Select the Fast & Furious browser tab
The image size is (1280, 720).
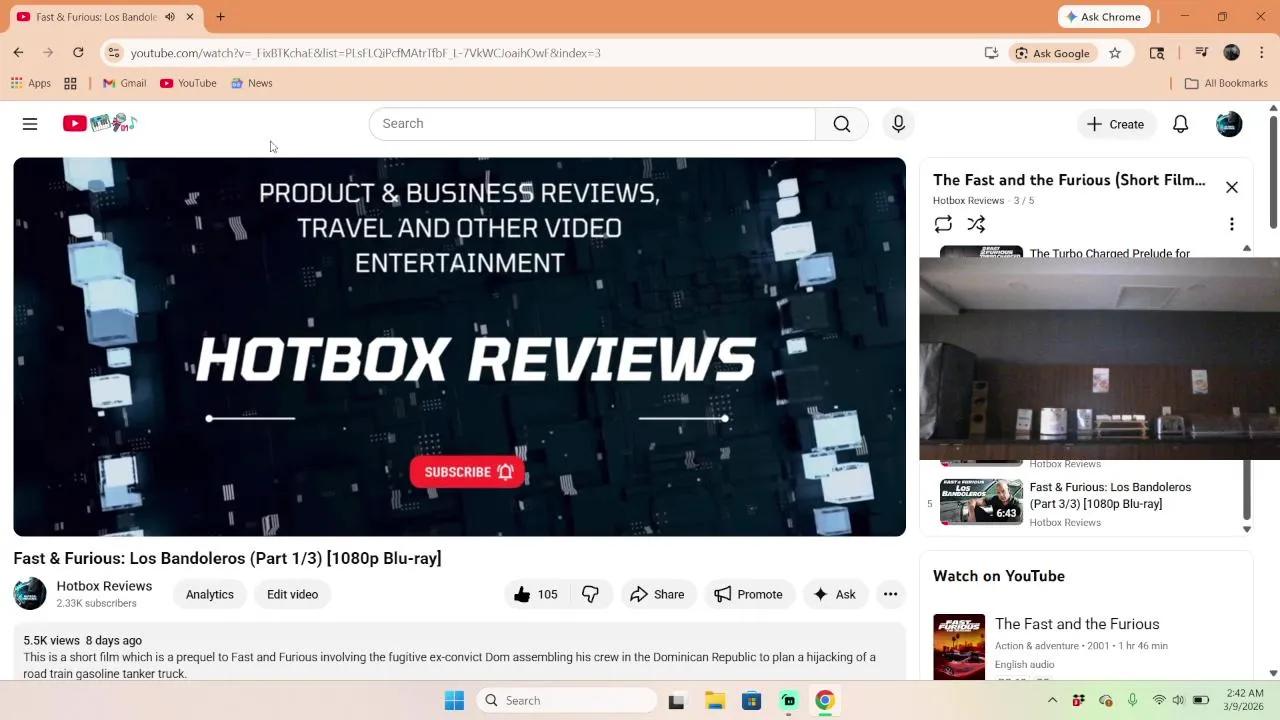click(104, 17)
